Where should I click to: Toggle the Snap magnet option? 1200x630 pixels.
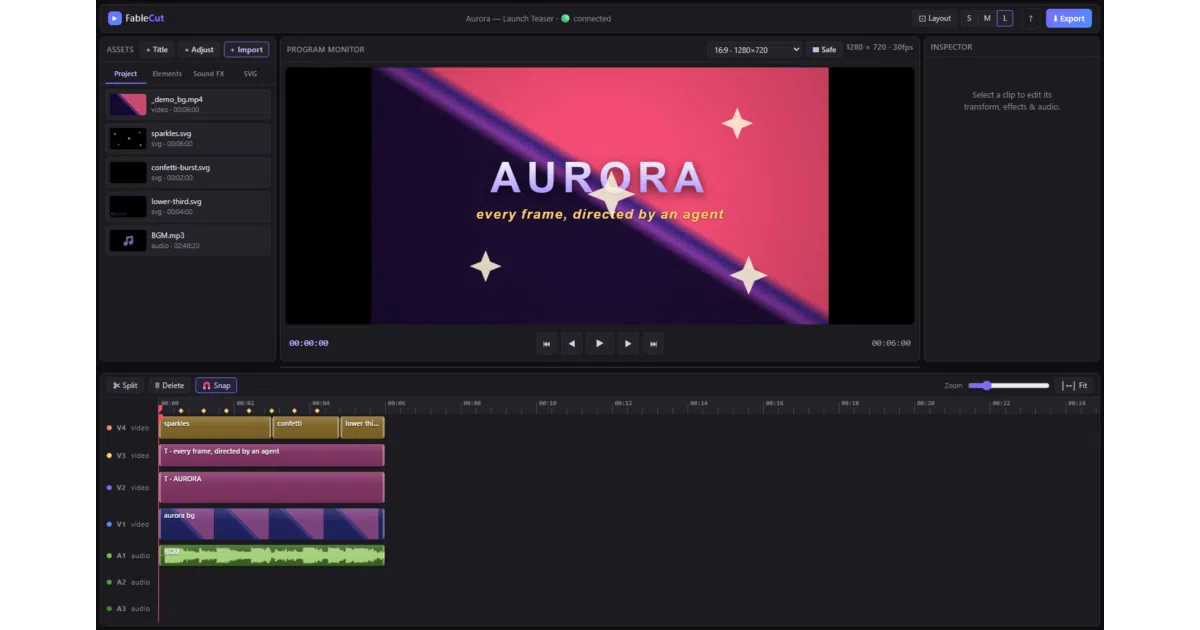click(x=216, y=385)
